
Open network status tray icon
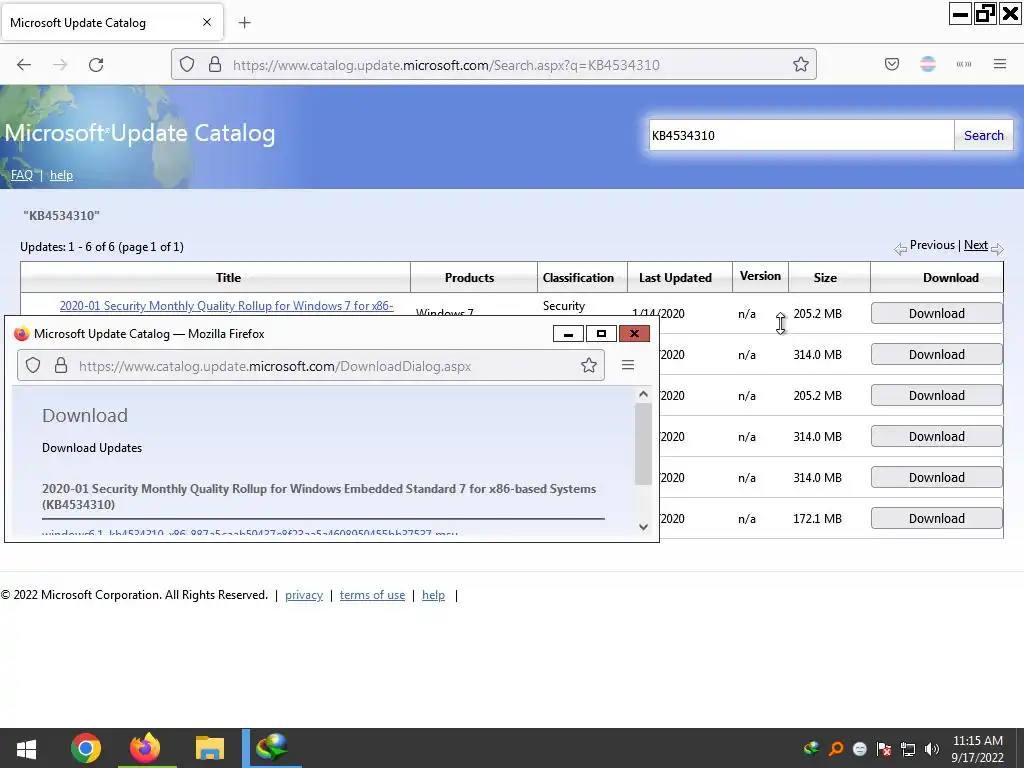(x=908, y=748)
